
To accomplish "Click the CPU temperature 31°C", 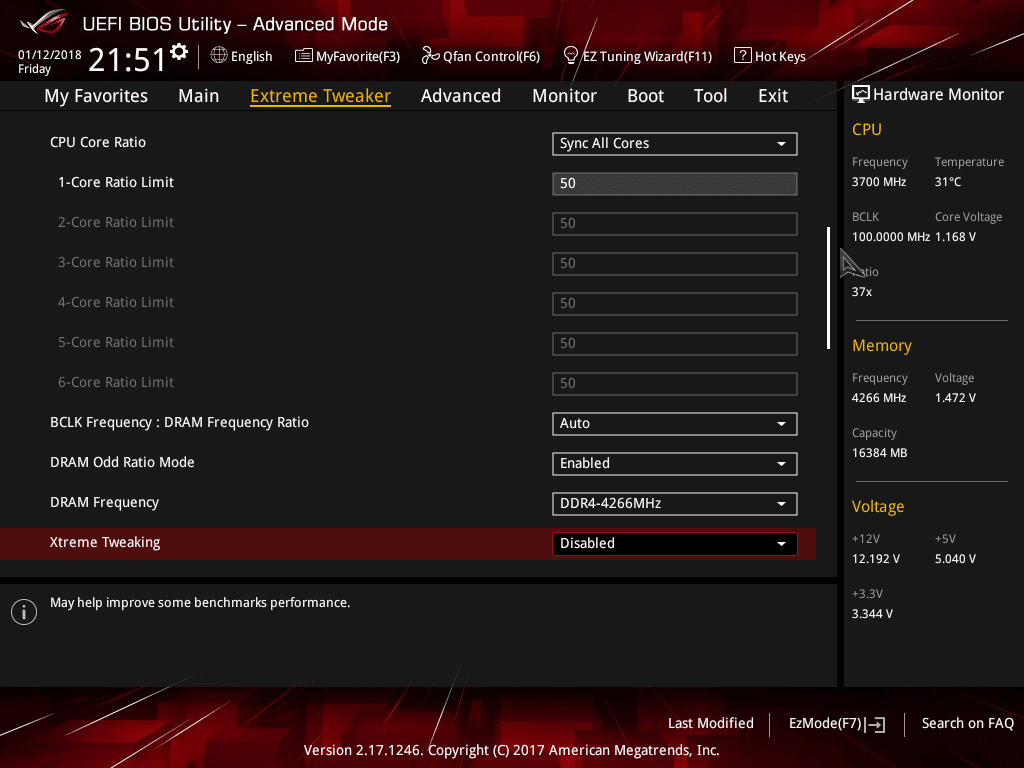I will click(x=948, y=182).
